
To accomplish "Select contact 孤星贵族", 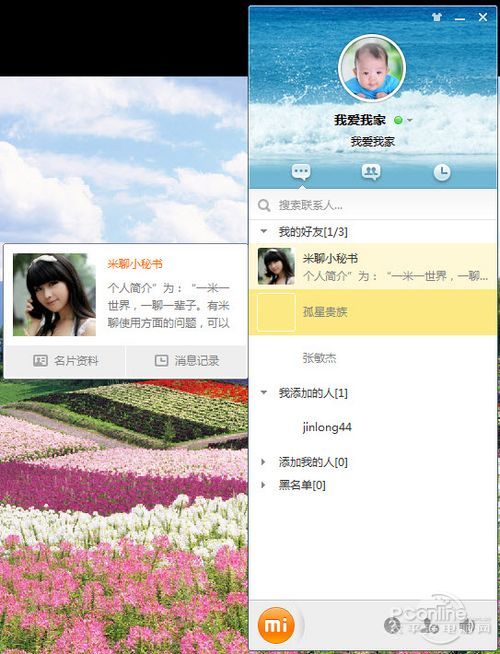I will tap(372, 312).
